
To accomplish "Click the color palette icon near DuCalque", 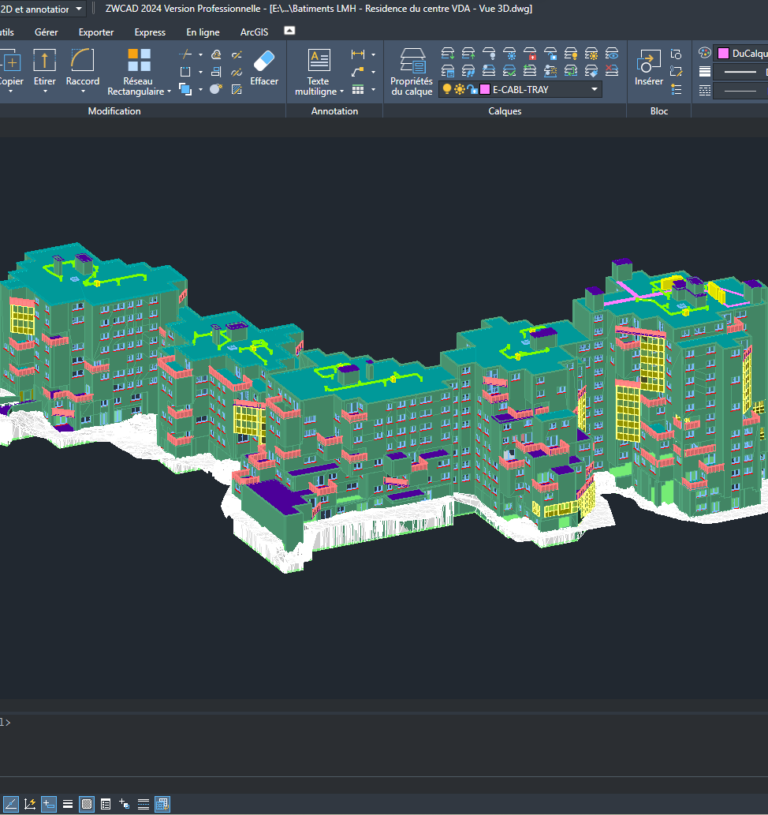I will coord(704,53).
